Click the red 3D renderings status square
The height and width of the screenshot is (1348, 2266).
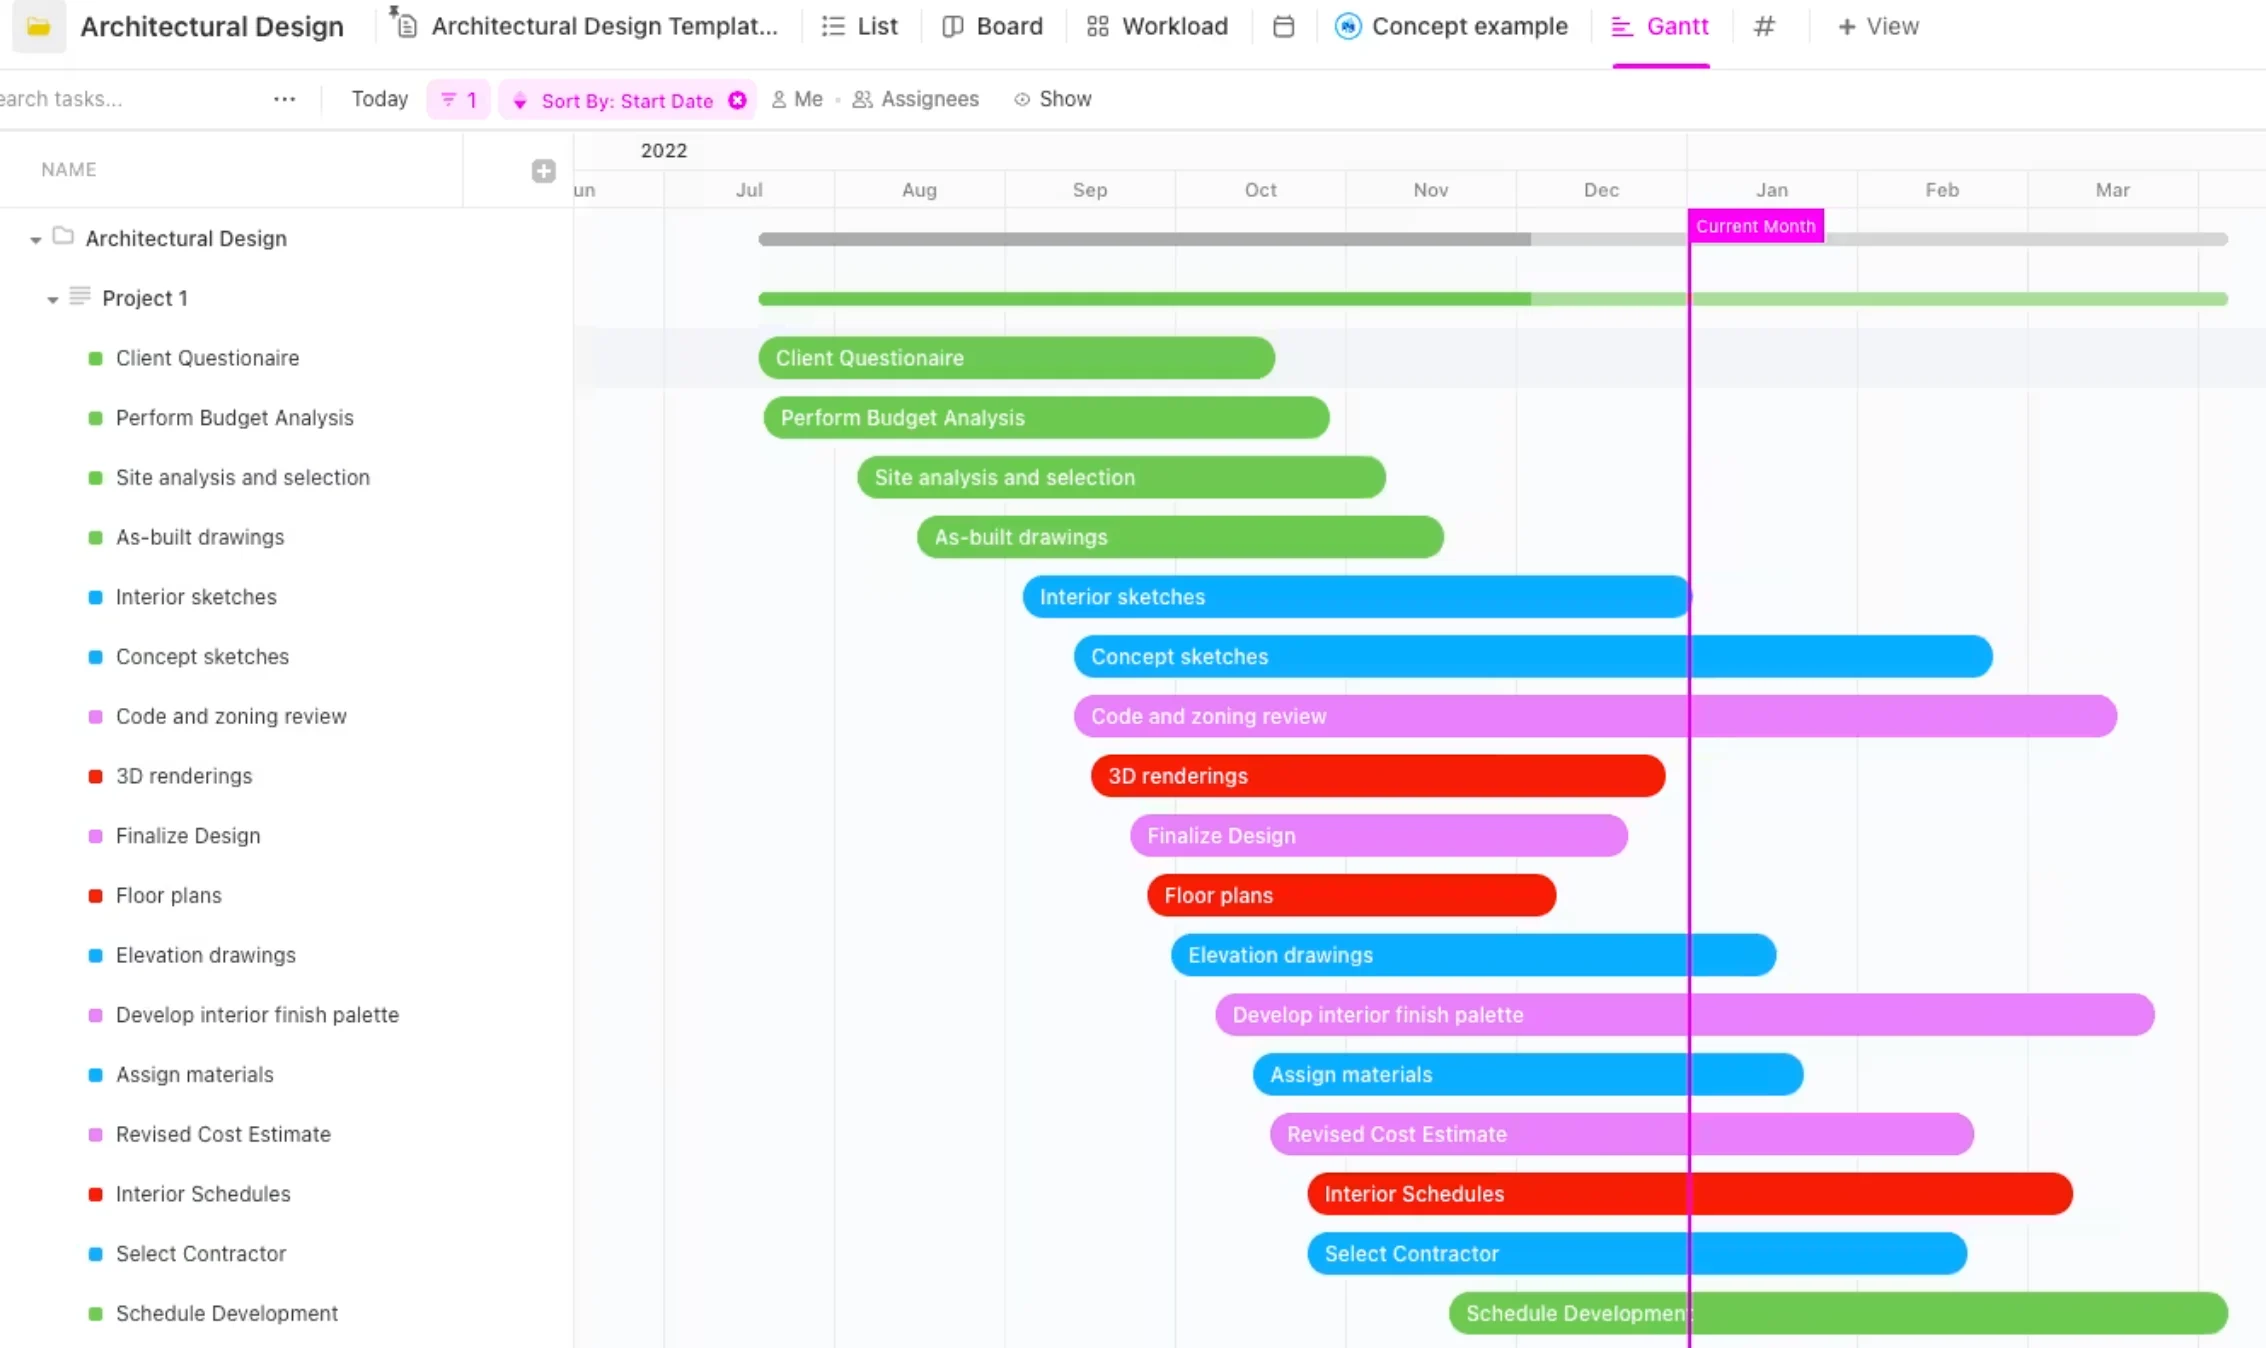pos(95,776)
